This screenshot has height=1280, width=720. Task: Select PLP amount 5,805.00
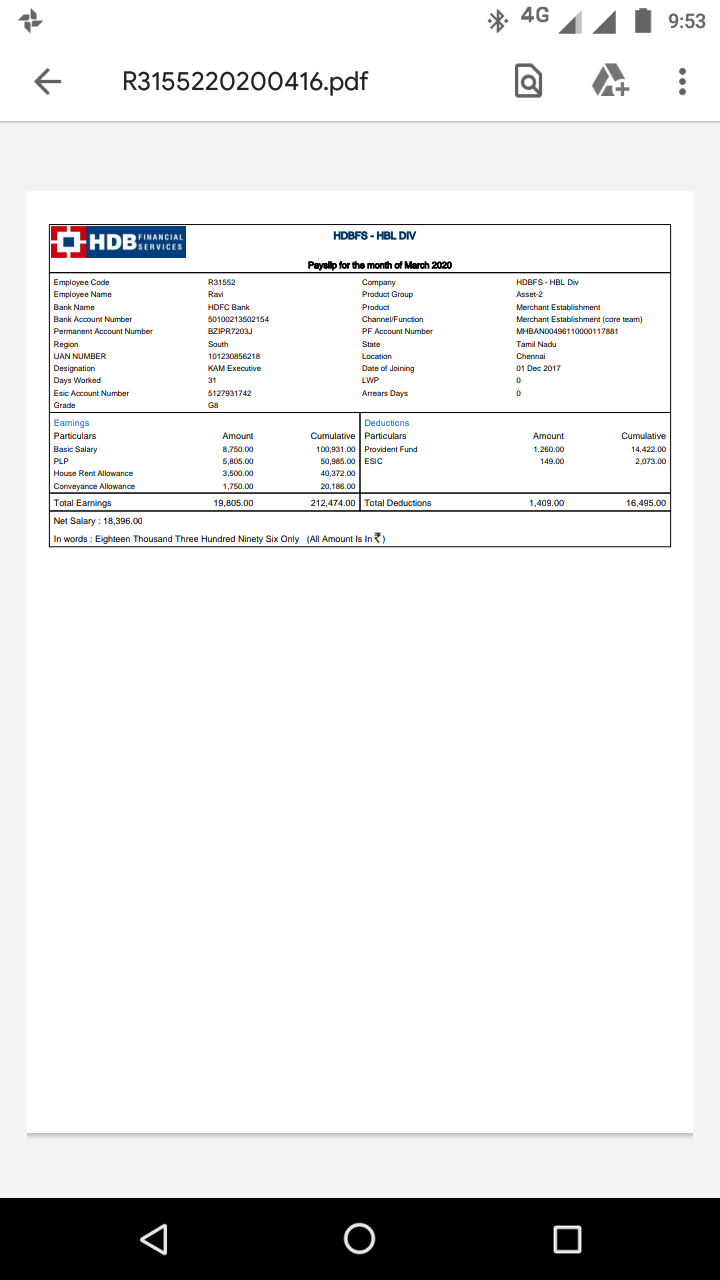(x=238, y=462)
